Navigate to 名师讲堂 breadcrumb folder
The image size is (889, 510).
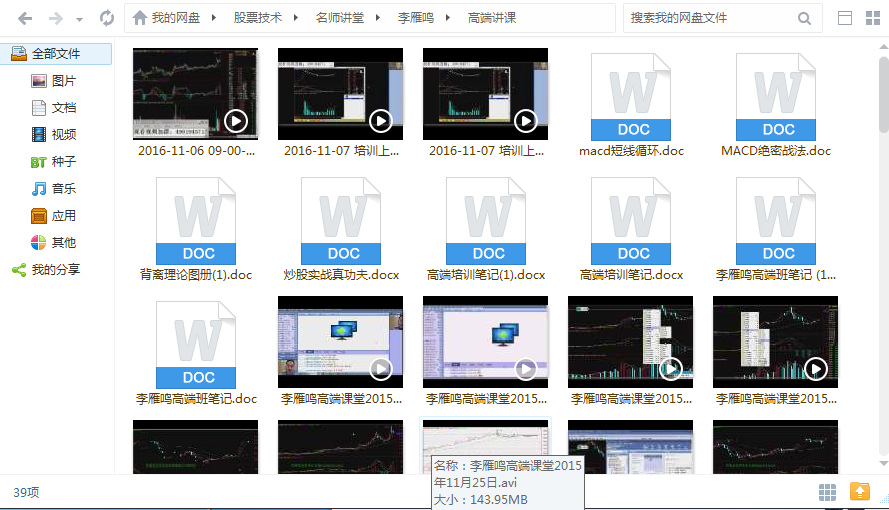click(340, 18)
